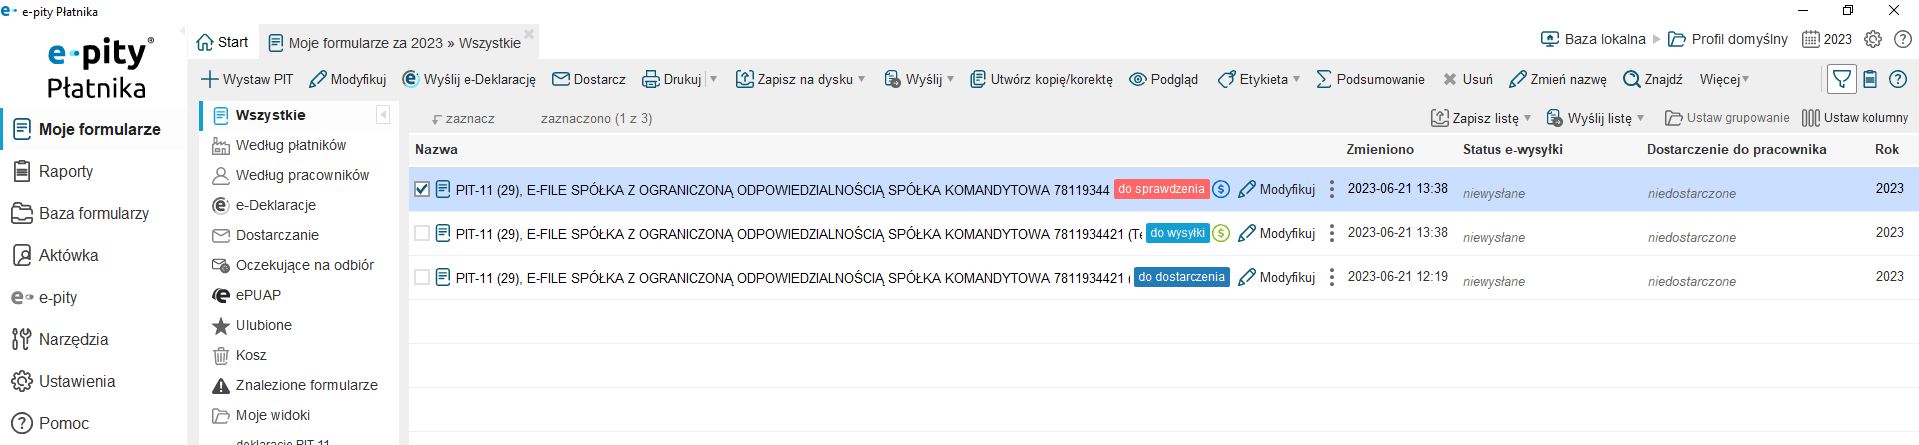Click Baza lokalna database selector
This screenshot has width=1919, height=445.
(1593, 39)
